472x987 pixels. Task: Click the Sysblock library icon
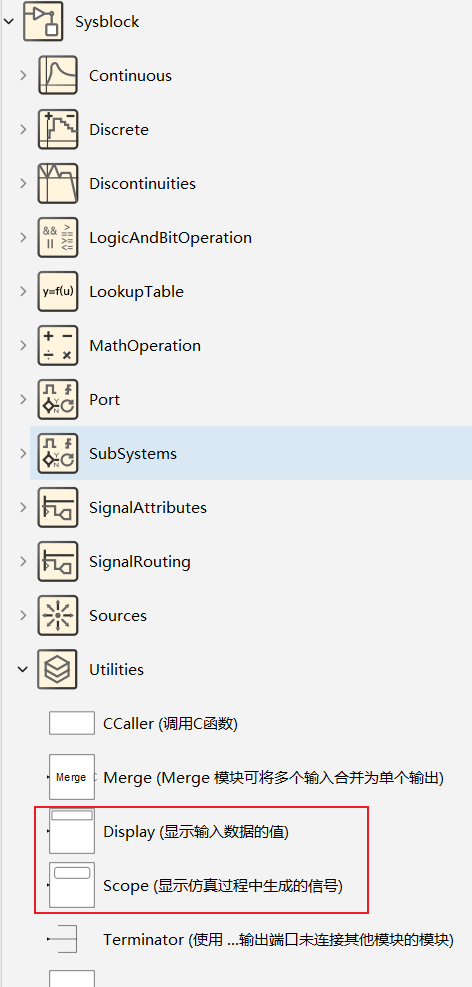point(43,21)
